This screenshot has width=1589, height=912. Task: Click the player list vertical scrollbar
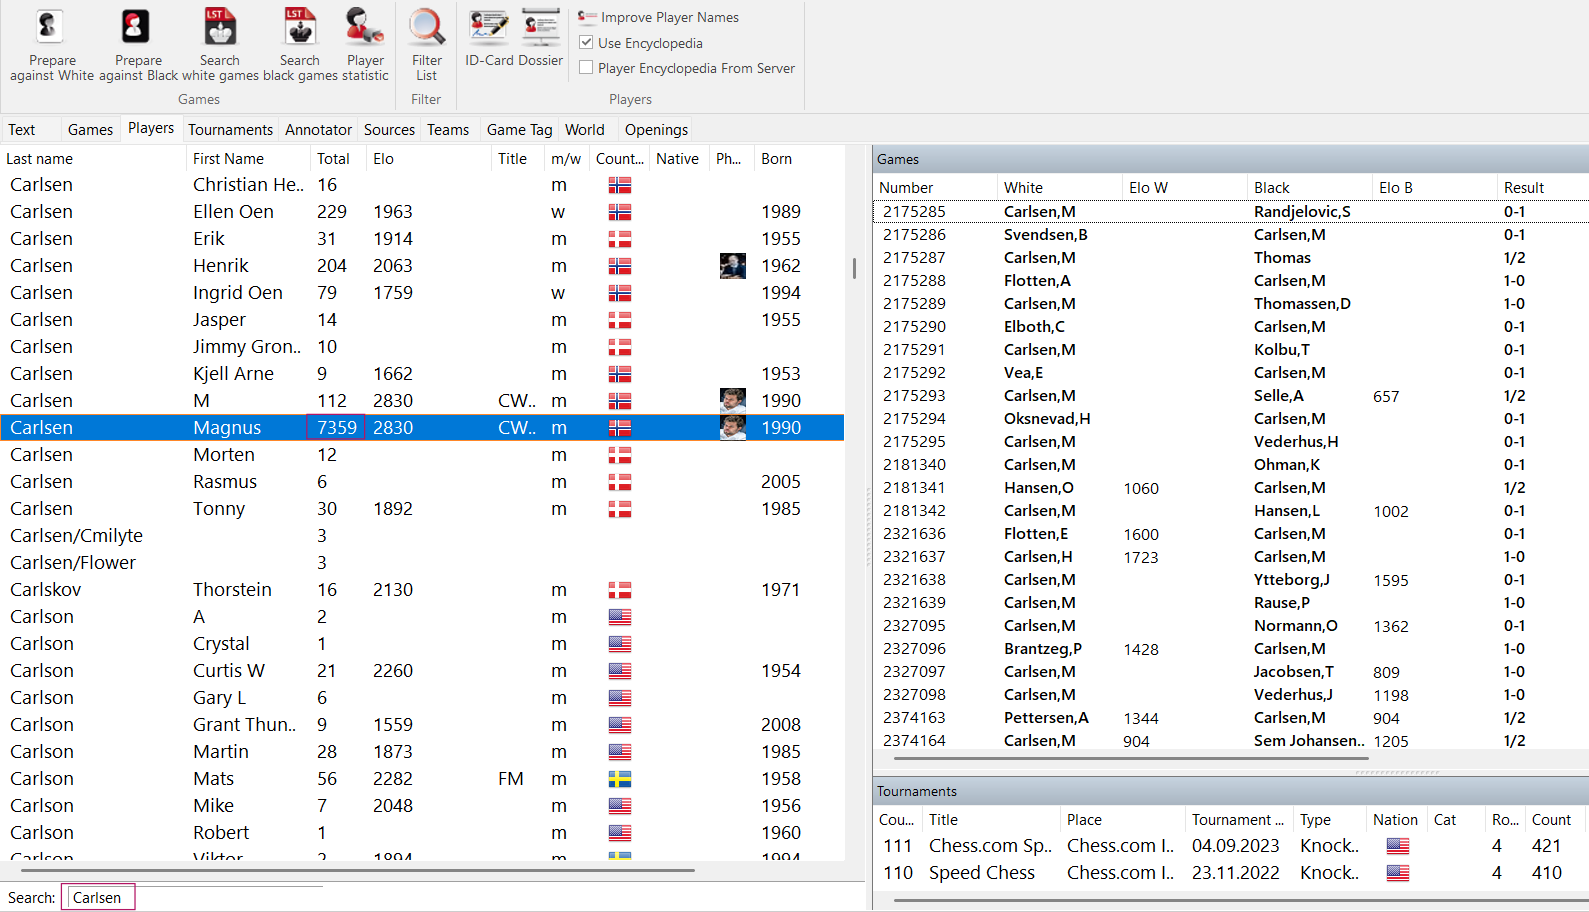pyautogui.click(x=854, y=268)
